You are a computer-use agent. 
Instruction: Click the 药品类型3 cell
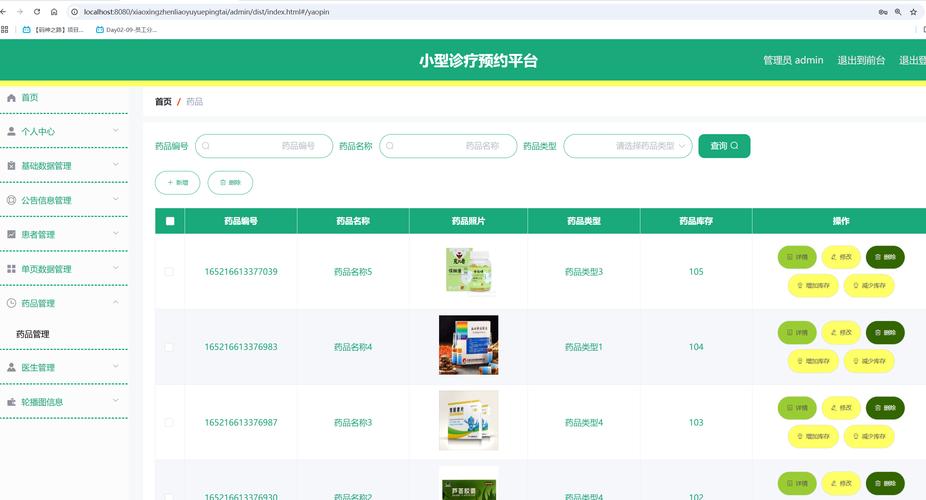(x=583, y=272)
